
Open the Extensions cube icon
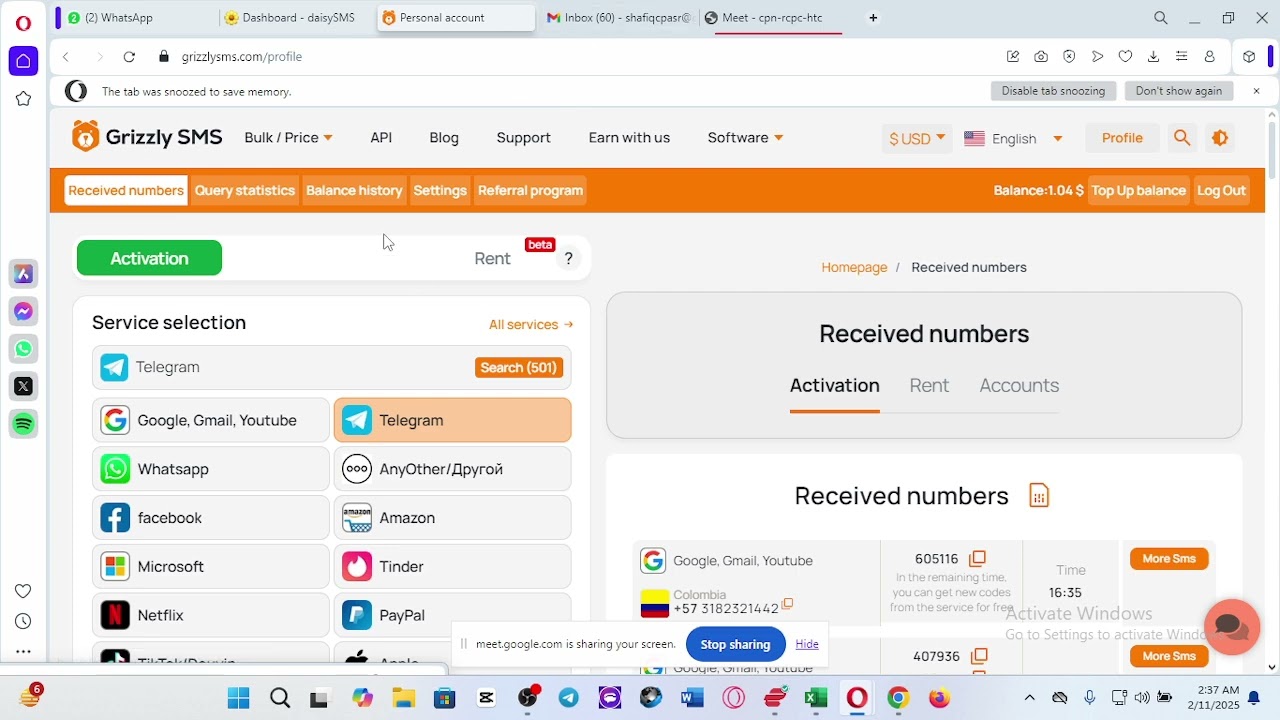pyautogui.click(x=1249, y=57)
